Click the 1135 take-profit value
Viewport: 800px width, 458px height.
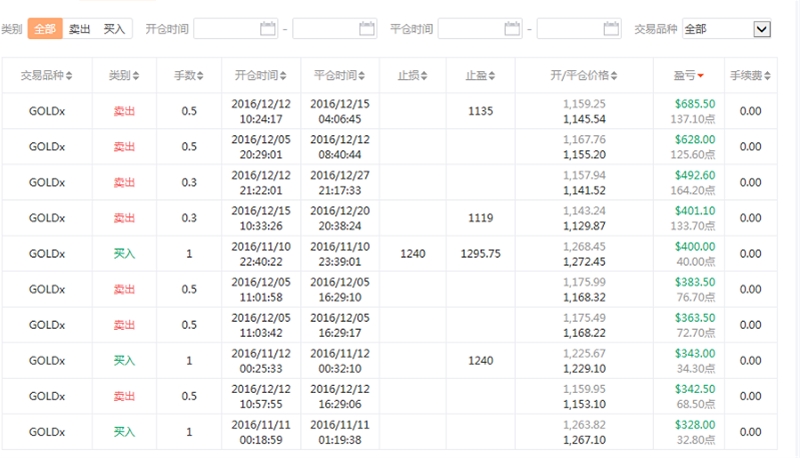pyautogui.click(x=481, y=111)
